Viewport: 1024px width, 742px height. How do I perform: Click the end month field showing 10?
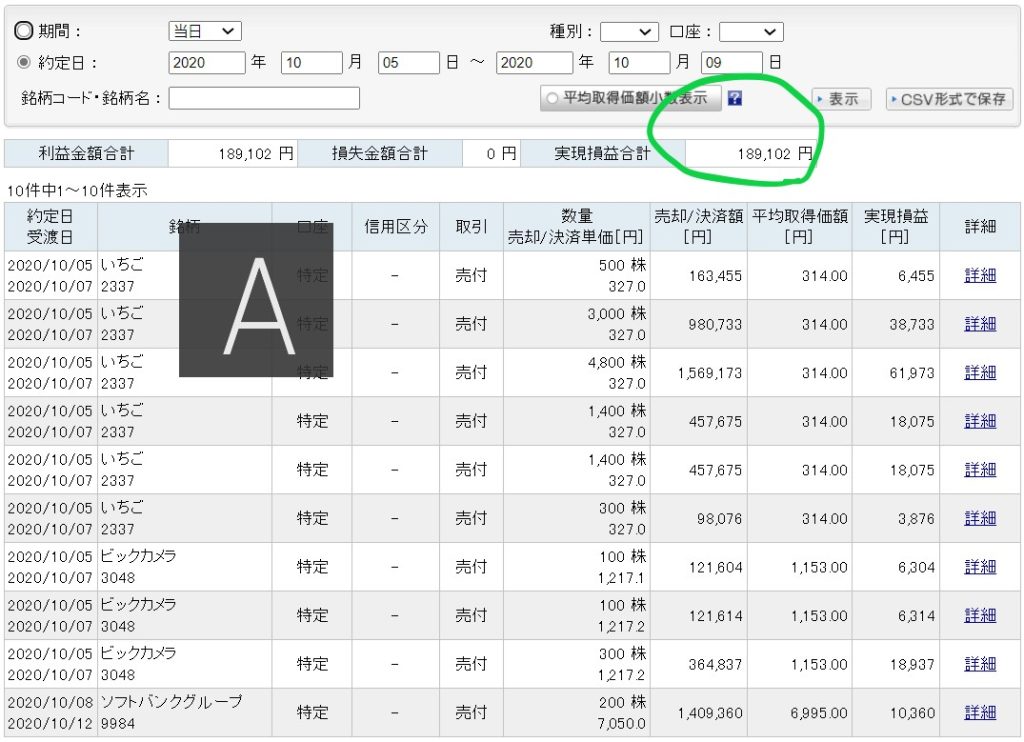[639, 63]
